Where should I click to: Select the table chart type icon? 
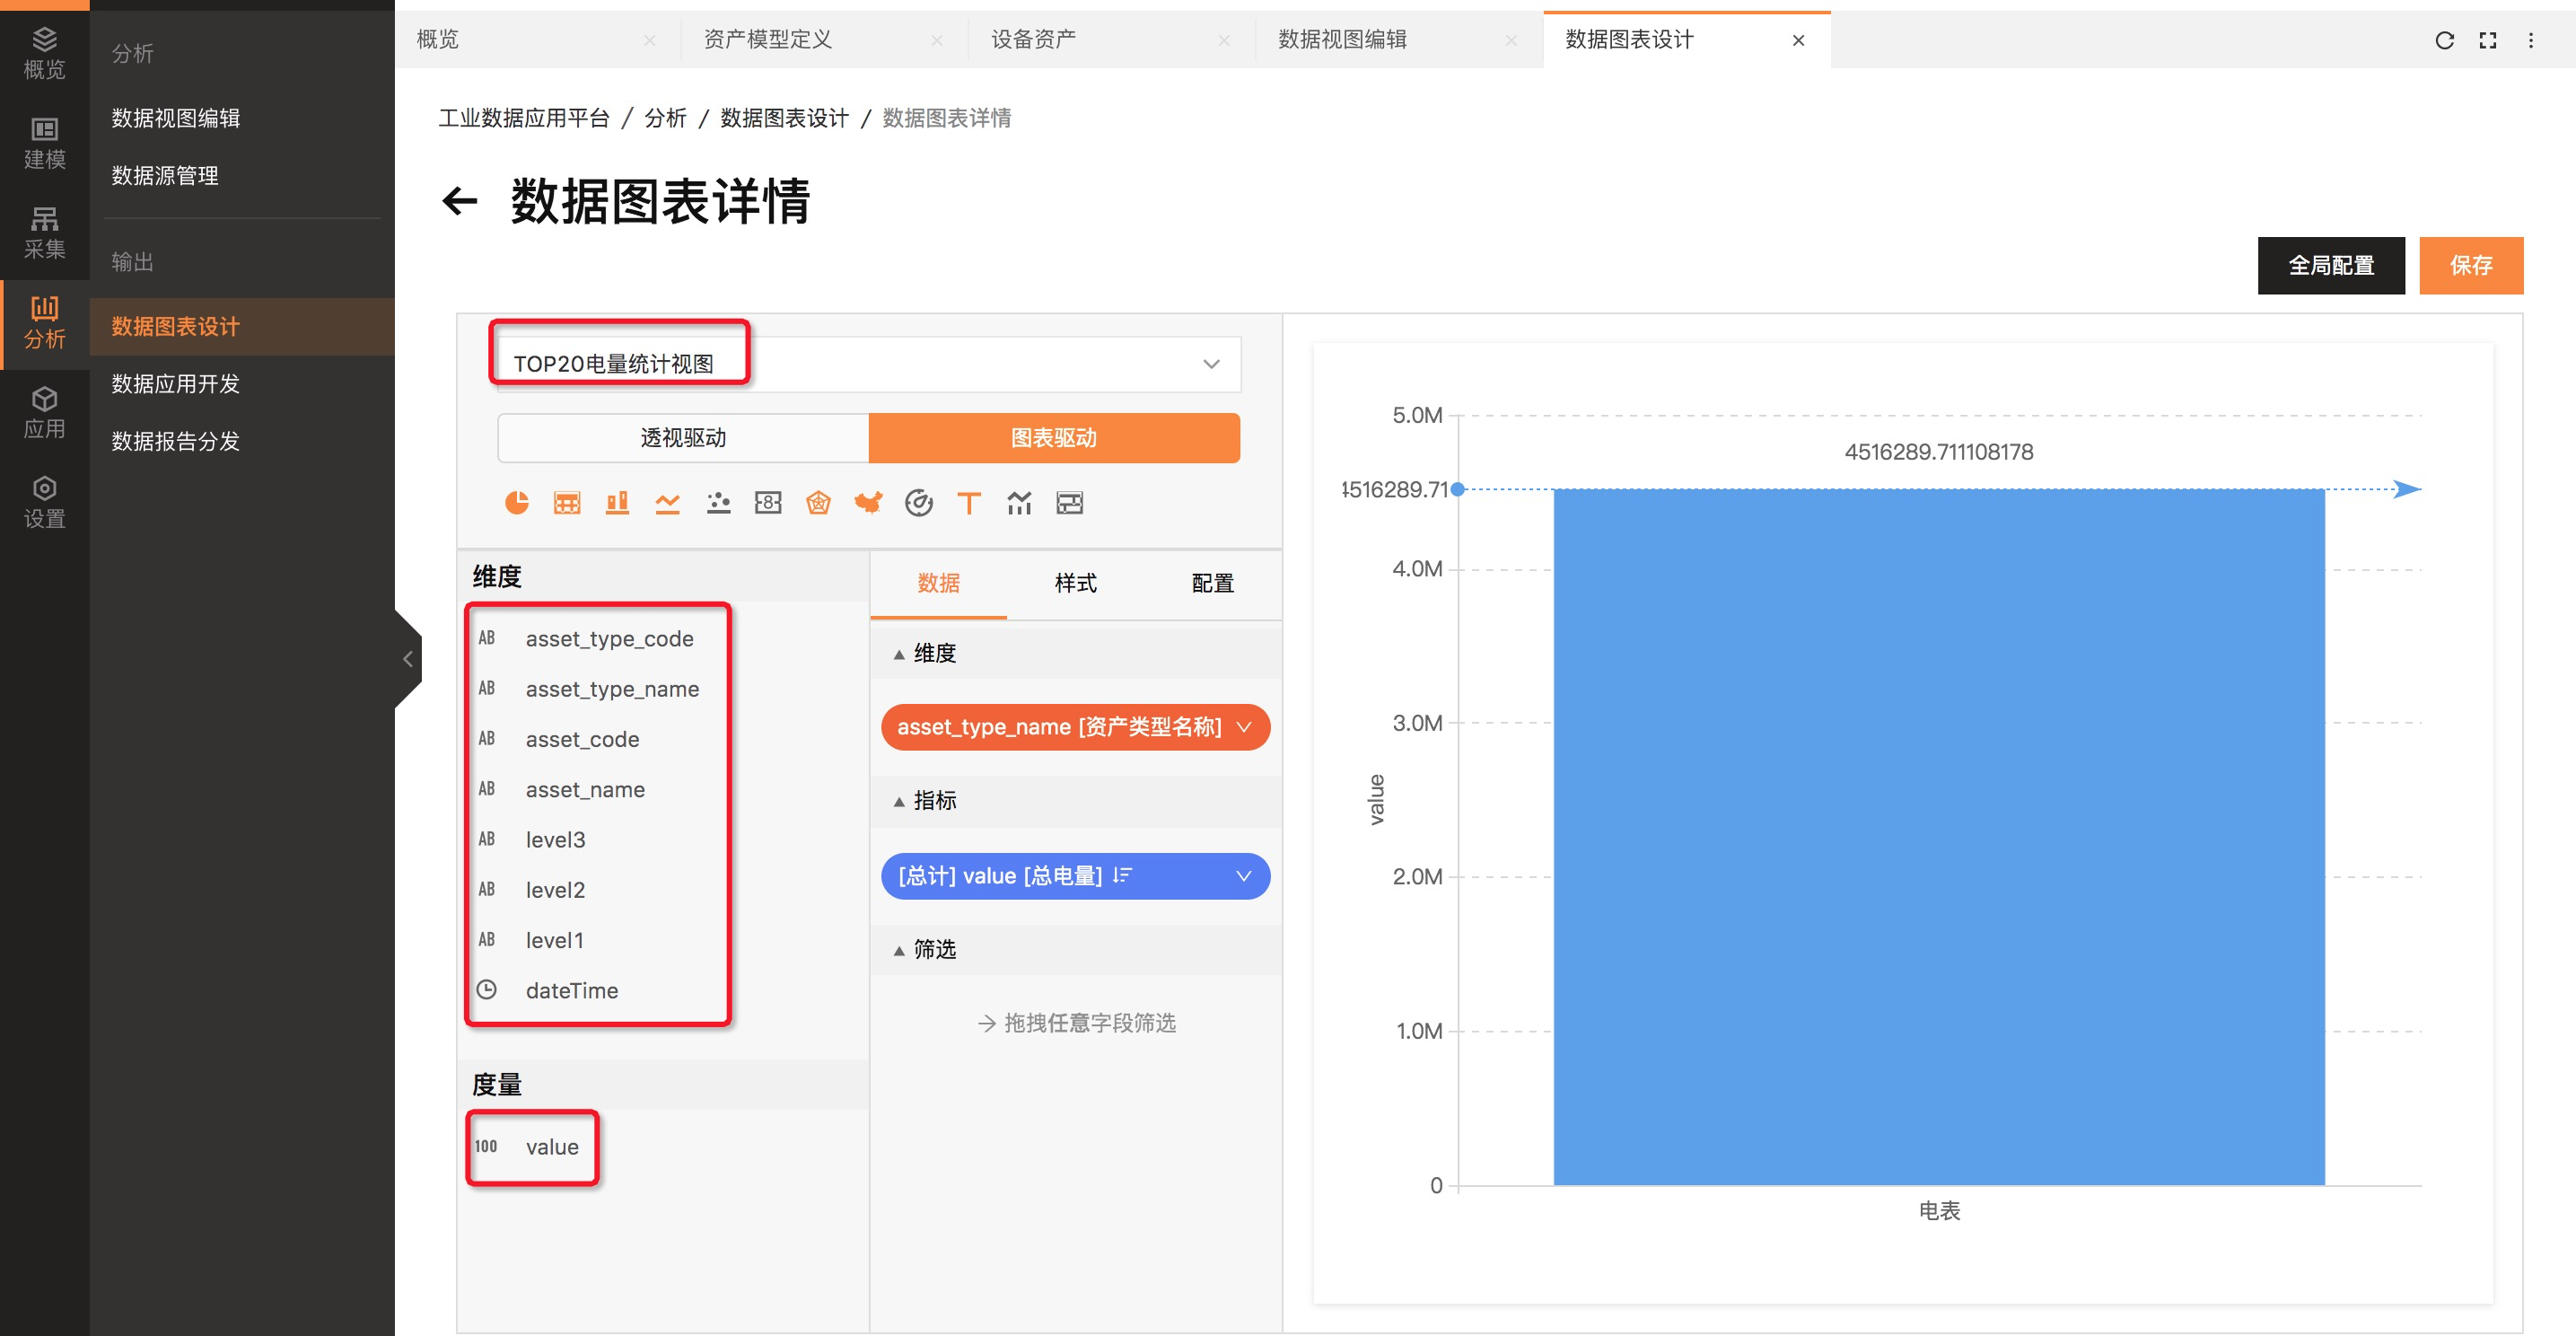(x=567, y=503)
